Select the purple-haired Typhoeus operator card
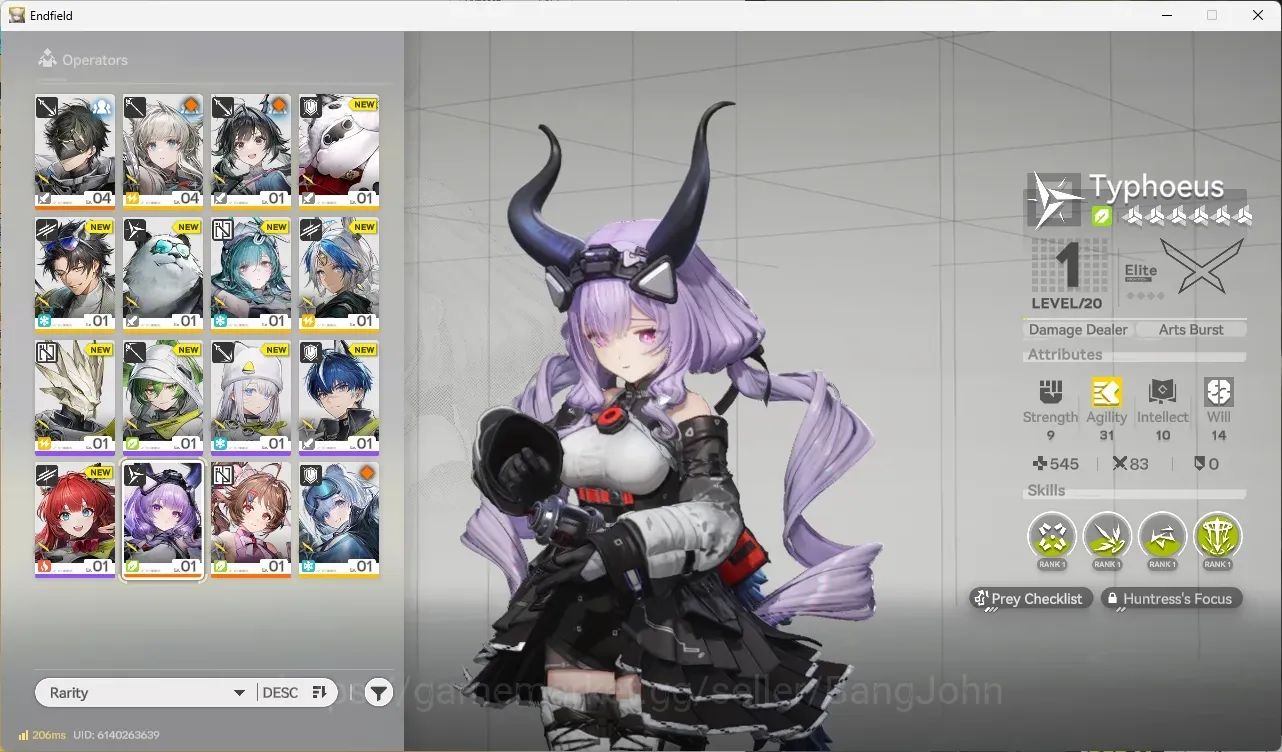 click(162, 520)
